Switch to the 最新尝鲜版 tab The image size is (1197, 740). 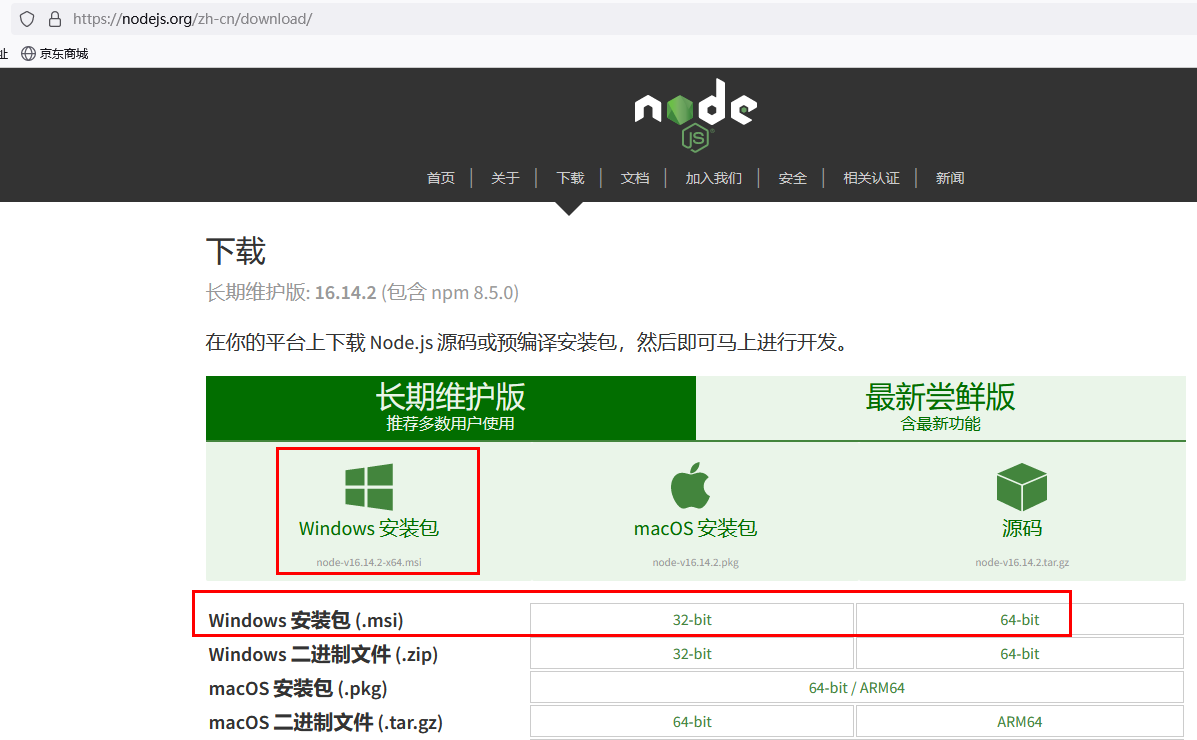[940, 408]
